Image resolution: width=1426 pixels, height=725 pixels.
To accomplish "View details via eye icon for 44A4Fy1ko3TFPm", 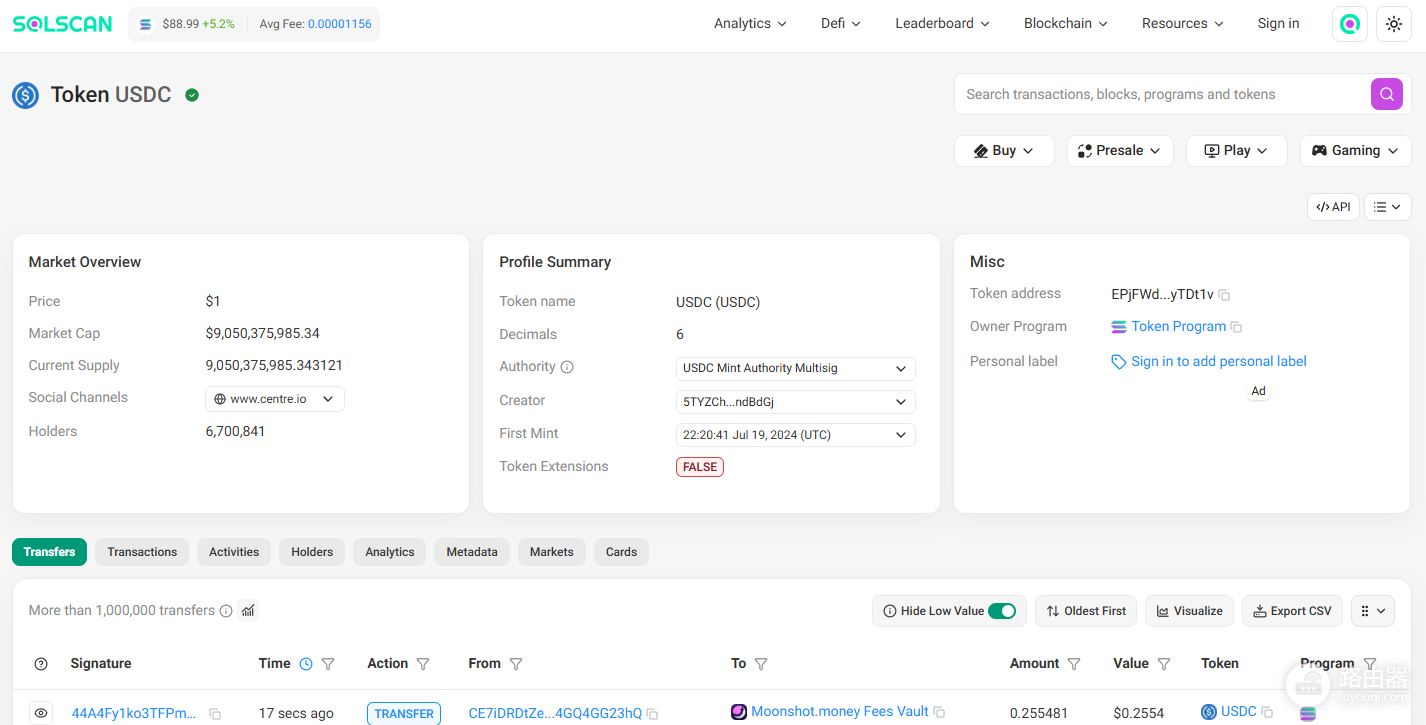I will click(41, 713).
